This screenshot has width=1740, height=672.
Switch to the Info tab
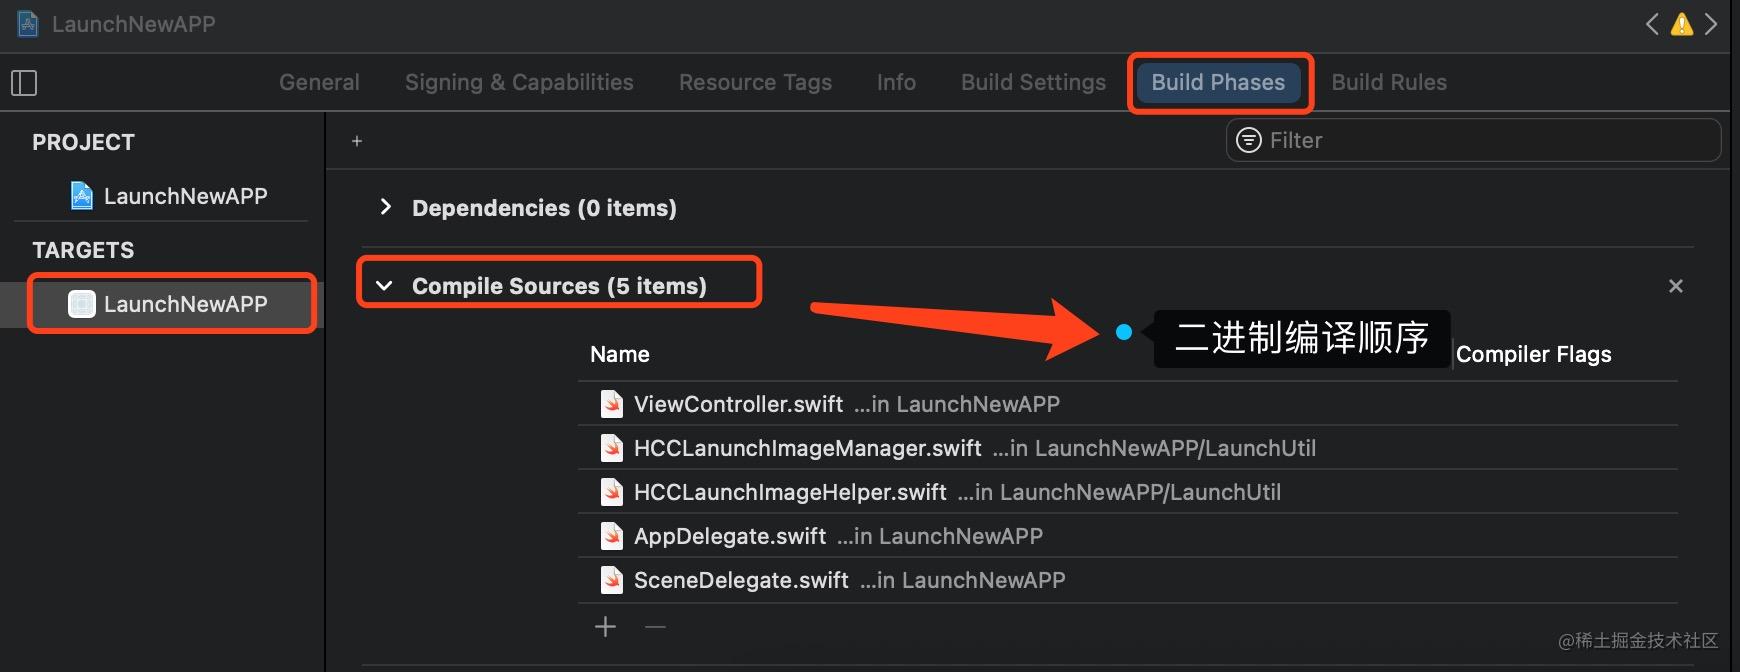tap(896, 83)
